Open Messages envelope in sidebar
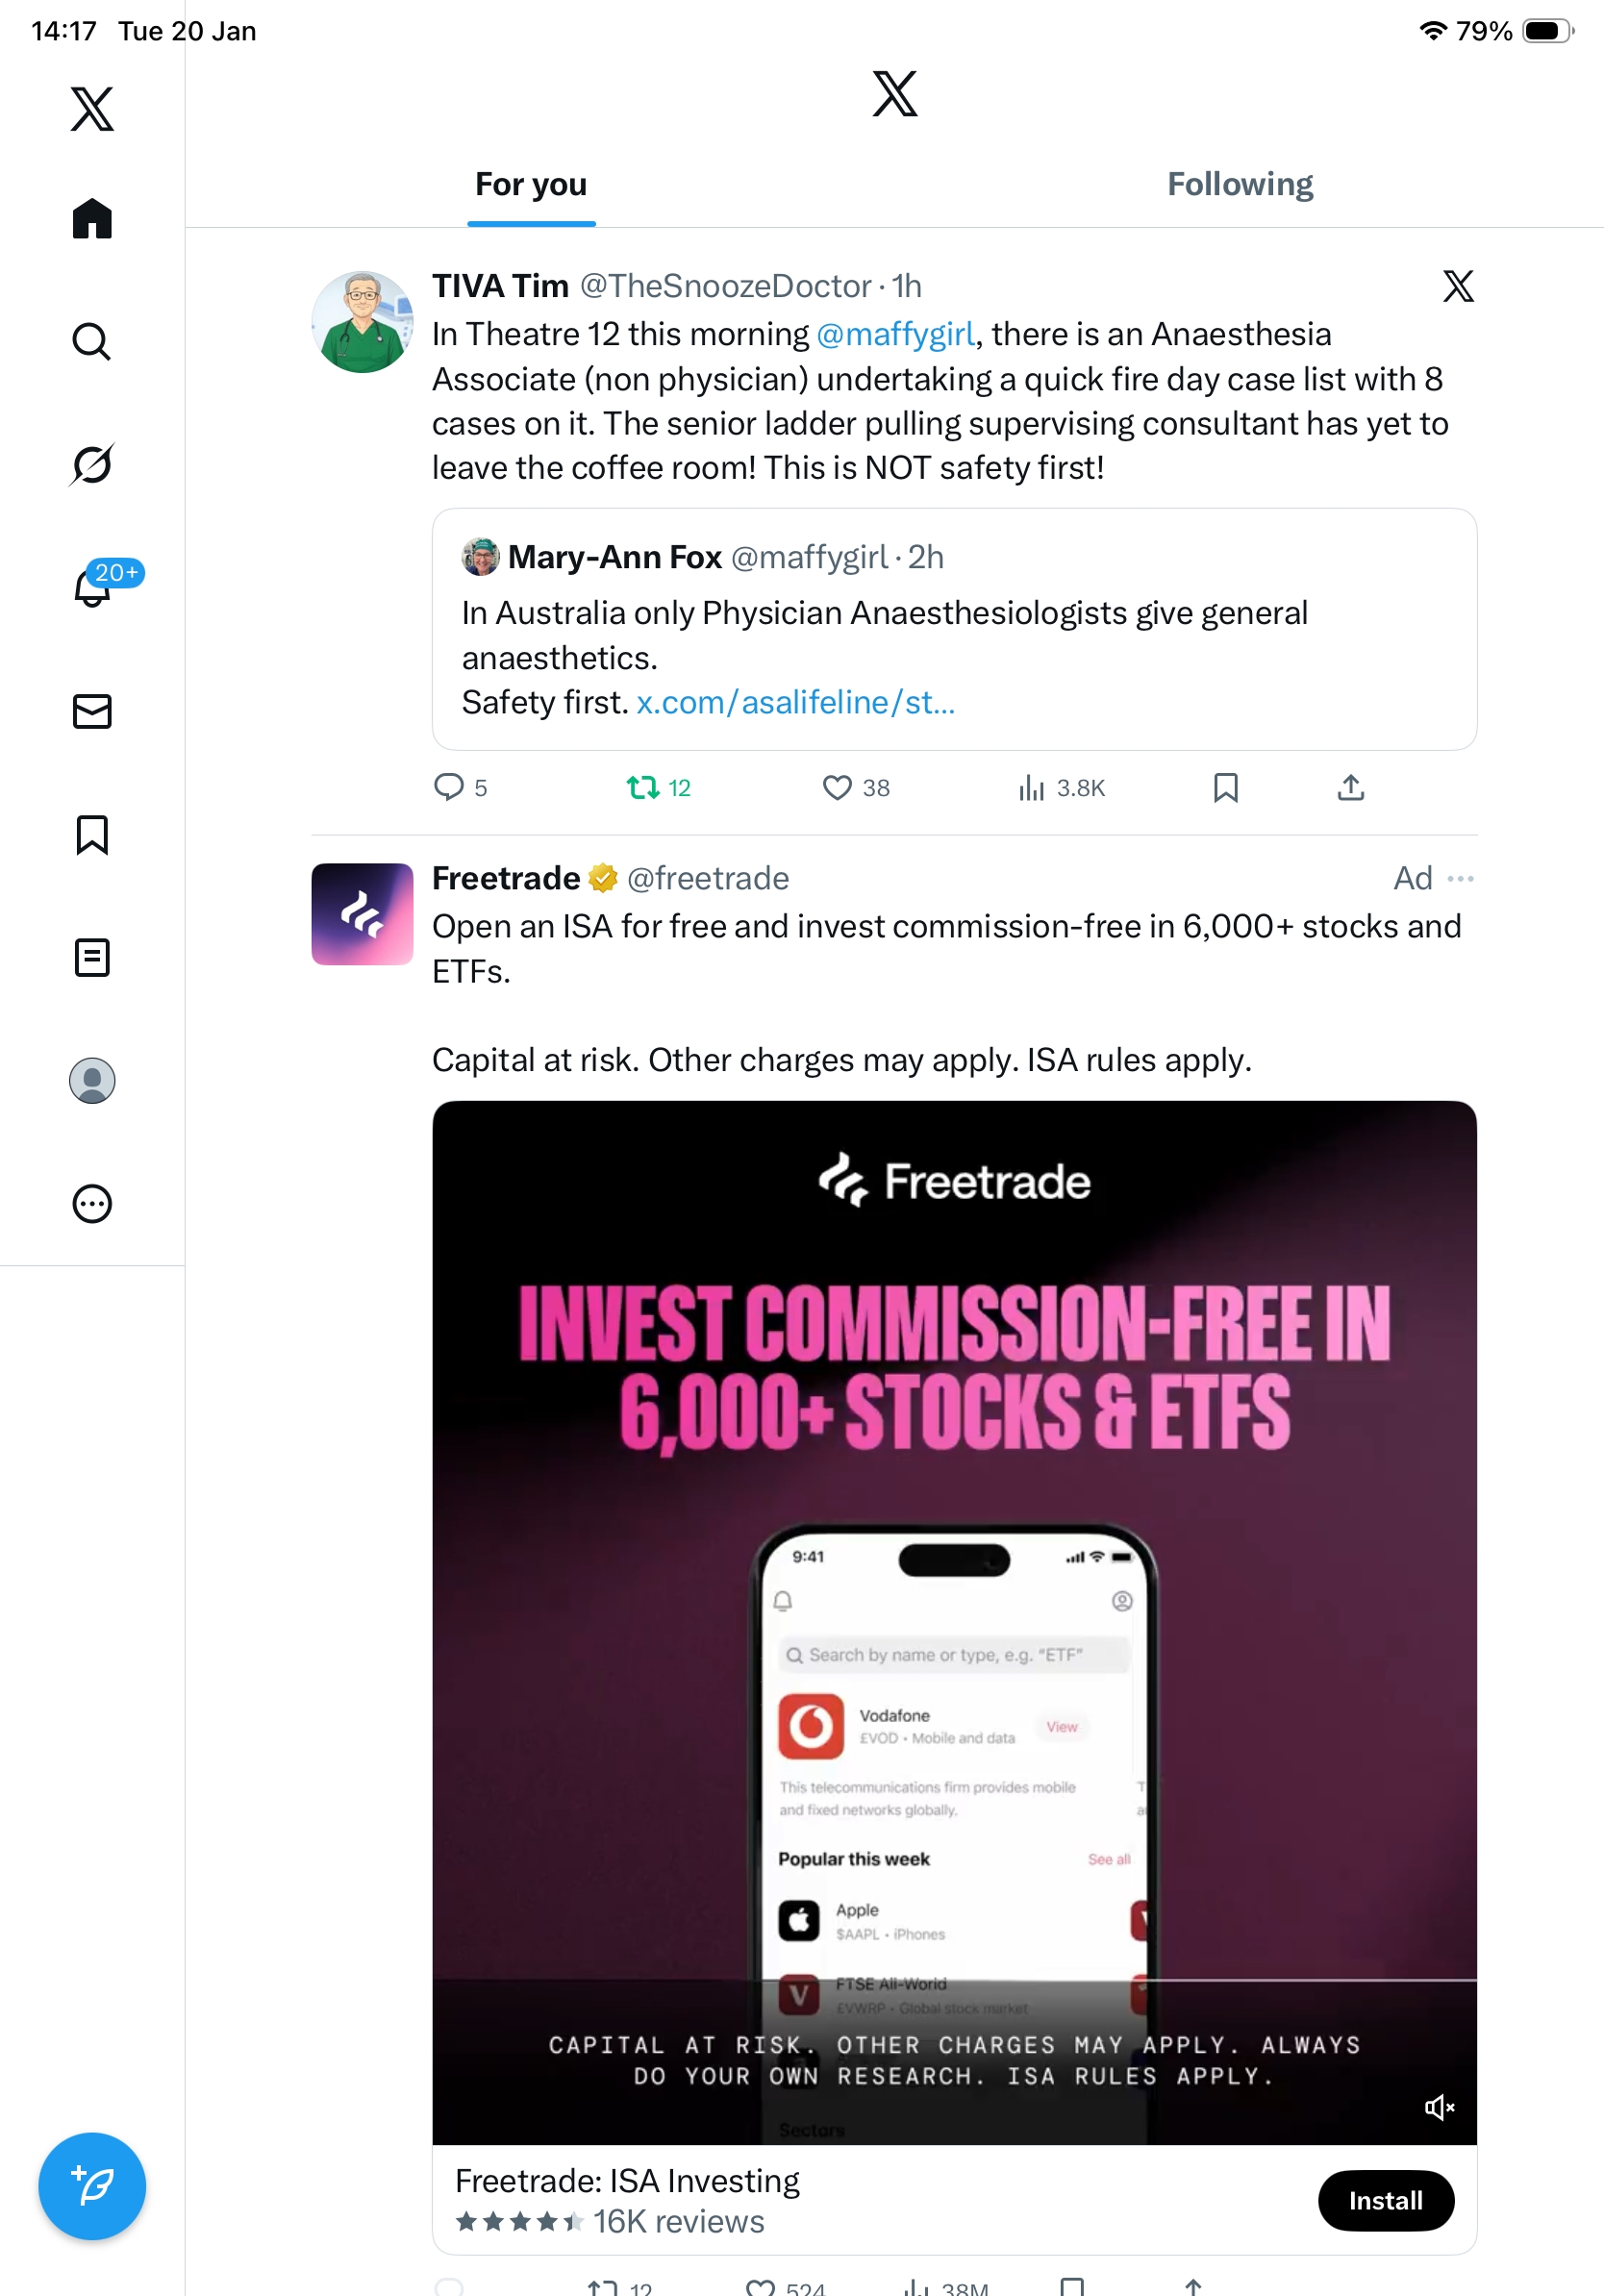1604x2296 pixels. tap(92, 711)
